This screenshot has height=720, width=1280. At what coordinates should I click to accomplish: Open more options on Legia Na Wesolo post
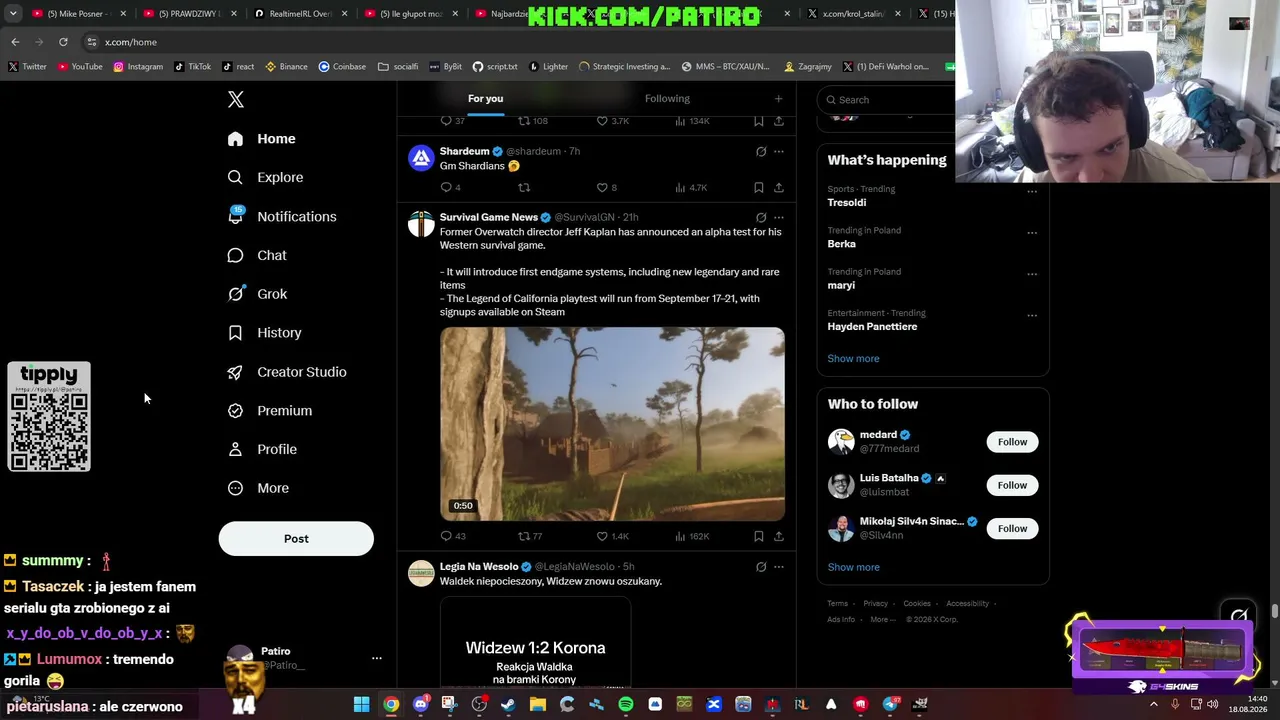pyautogui.click(x=779, y=567)
